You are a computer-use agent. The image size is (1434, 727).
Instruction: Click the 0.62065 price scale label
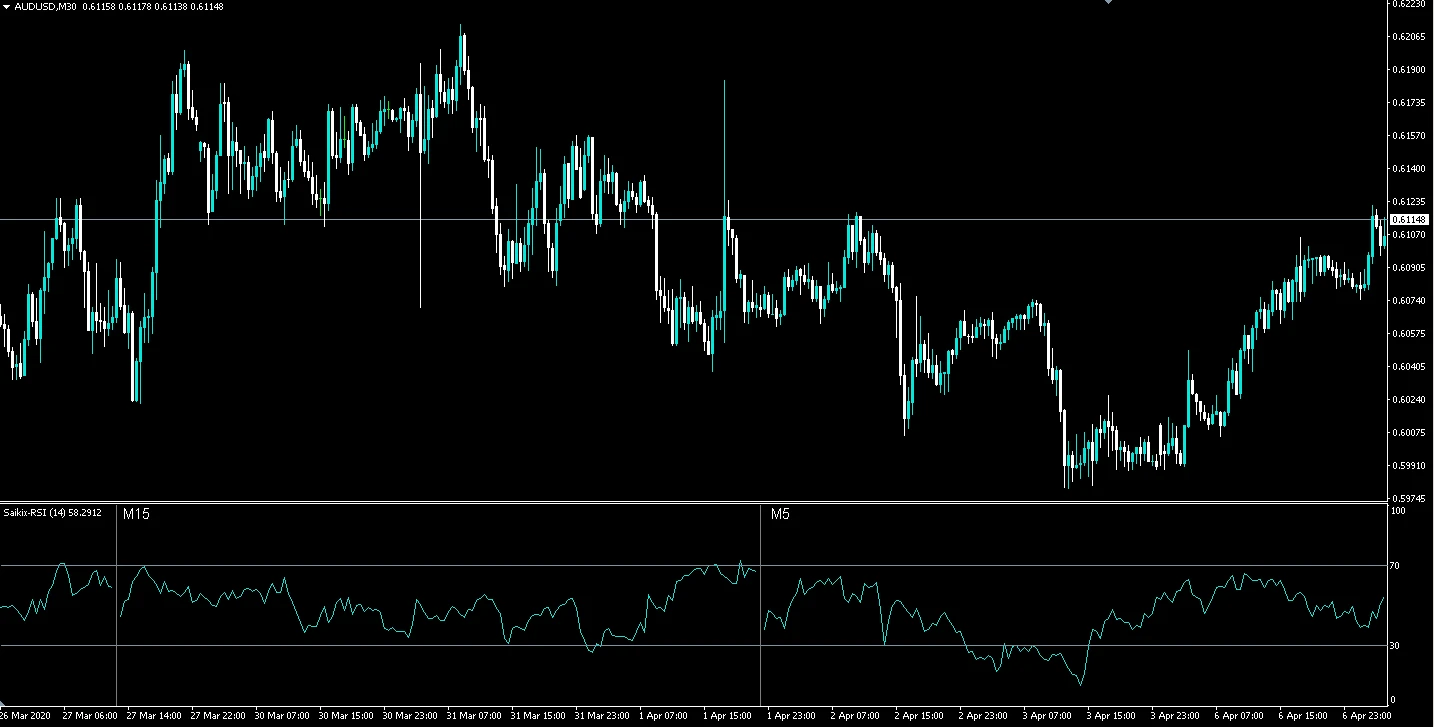click(1408, 37)
